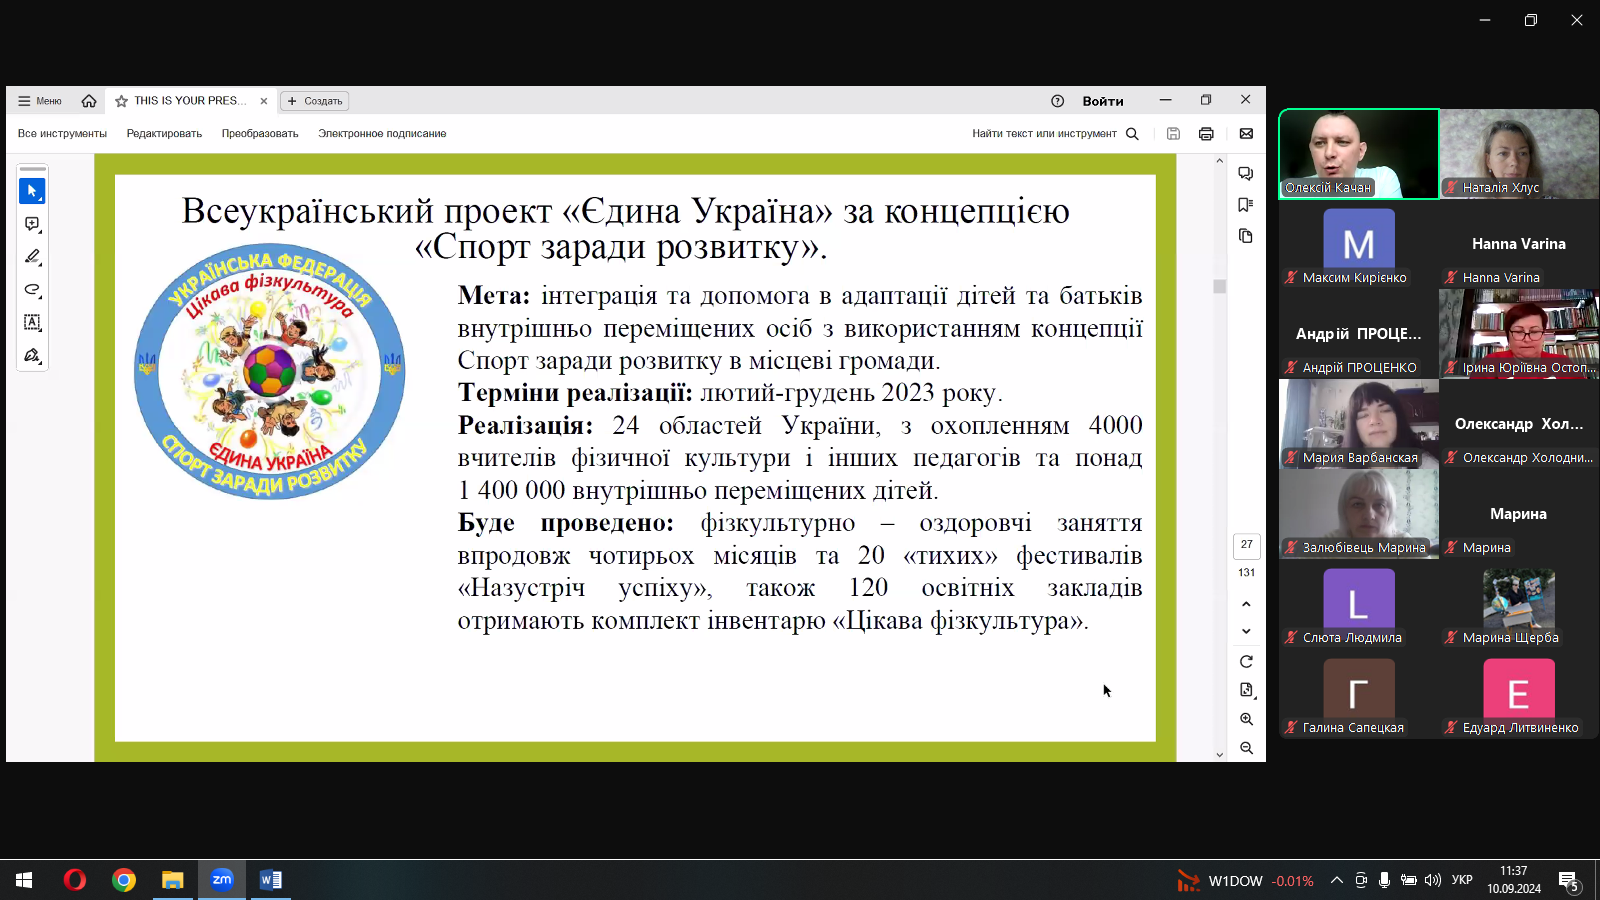Open the fill and sign pen tool

click(x=32, y=356)
